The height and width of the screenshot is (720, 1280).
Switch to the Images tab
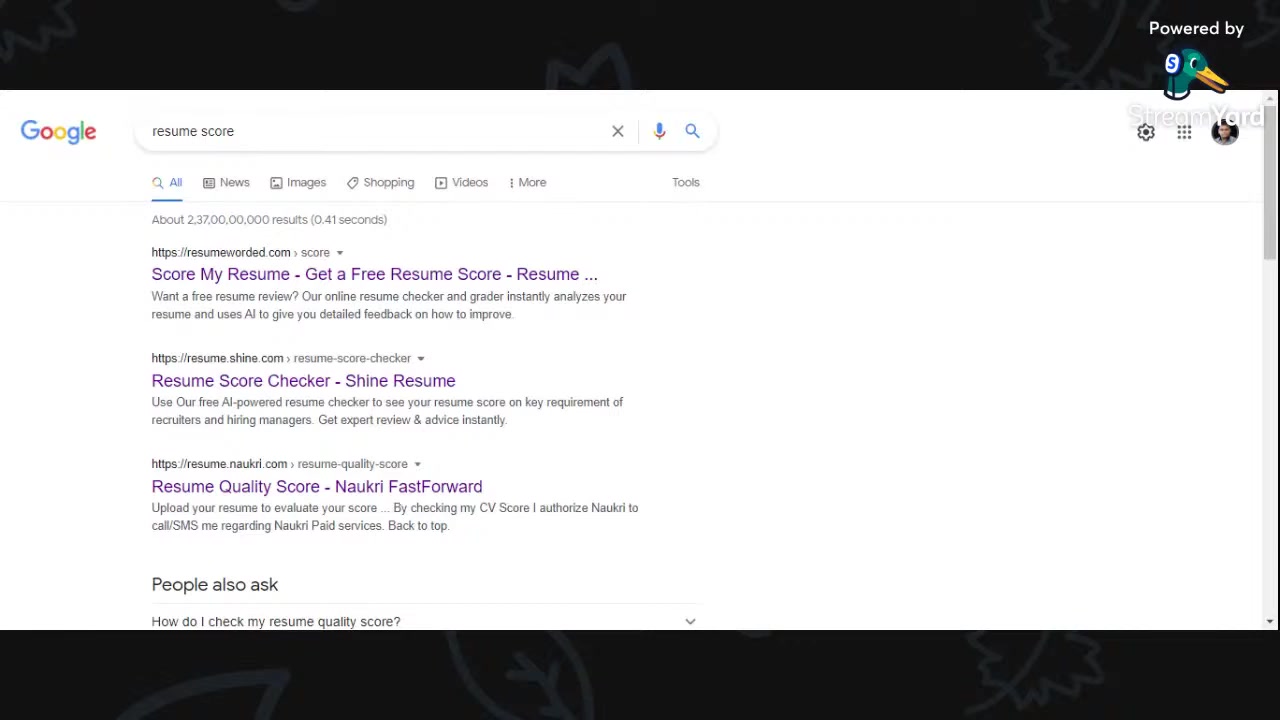(298, 182)
